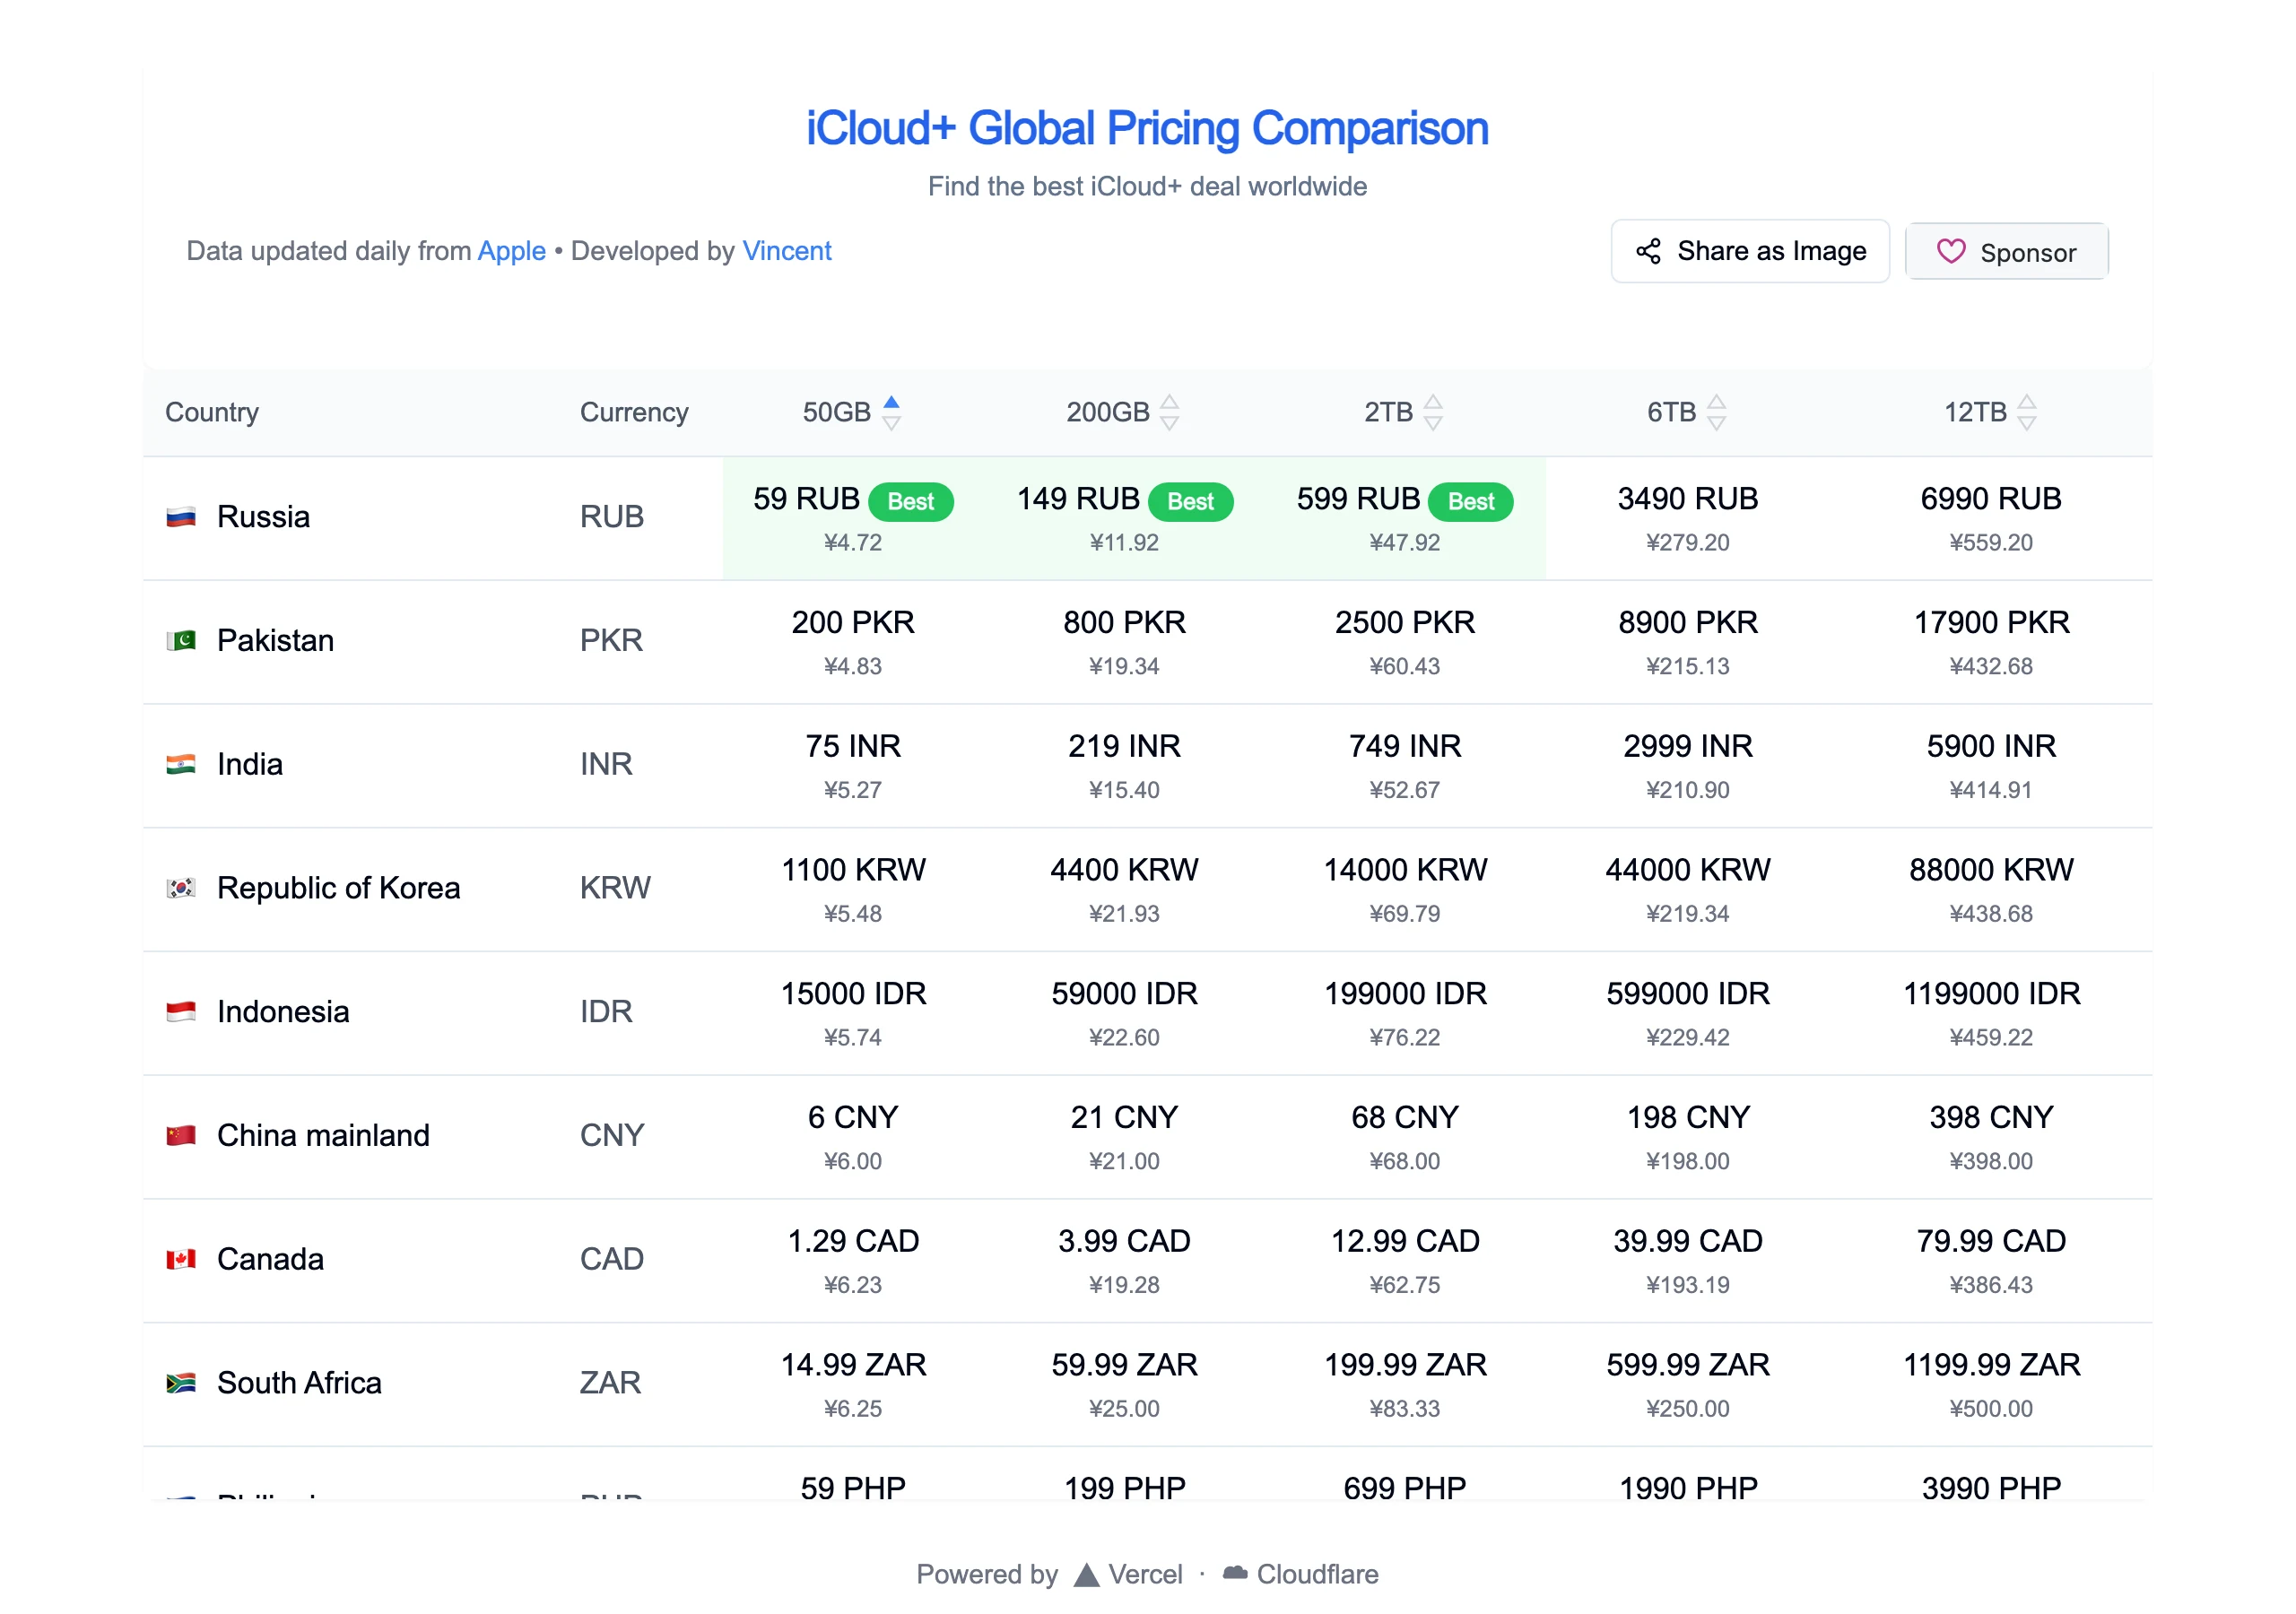
Task: Click the Best badge on 149 RUB
Action: pos(1191,501)
